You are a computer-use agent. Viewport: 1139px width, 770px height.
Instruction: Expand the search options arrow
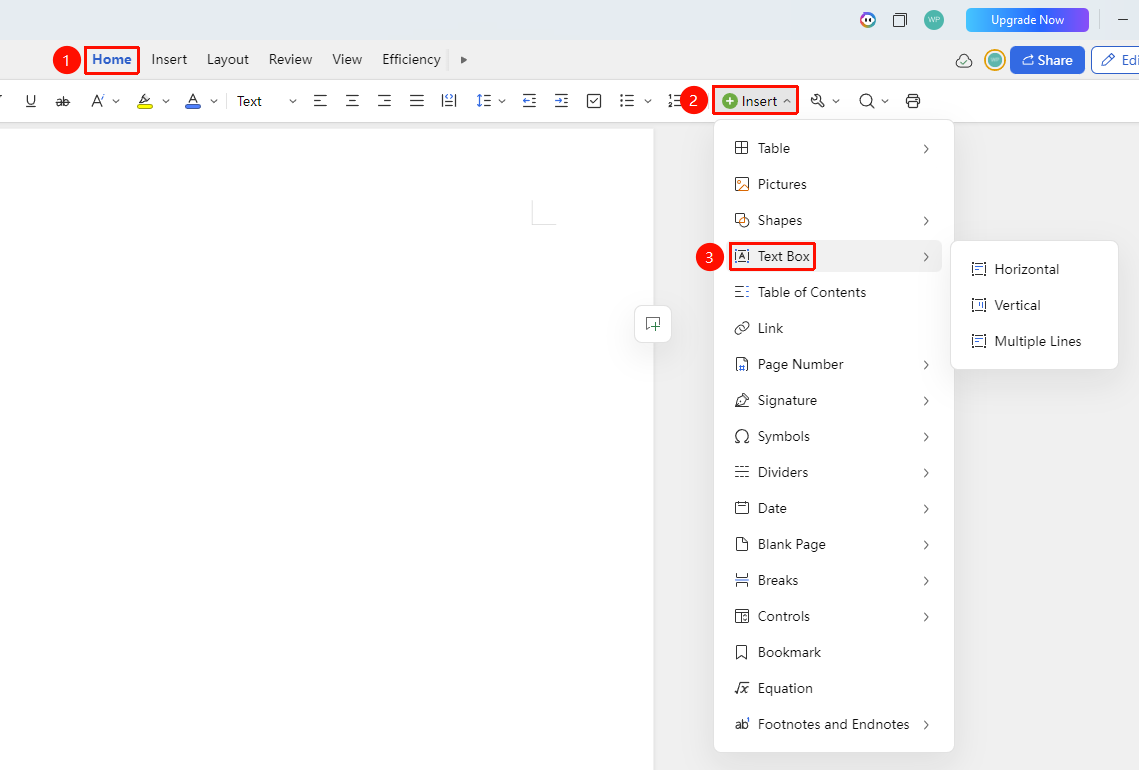[885, 102]
